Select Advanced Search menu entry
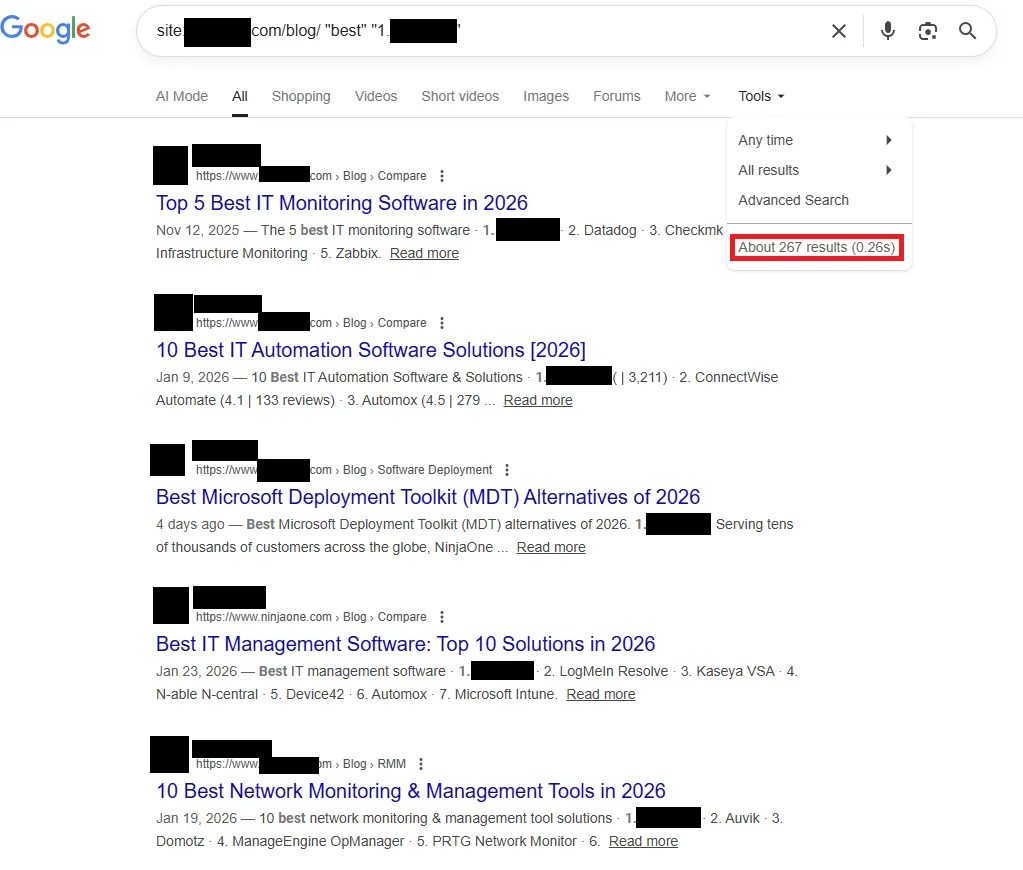 [x=793, y=200]
